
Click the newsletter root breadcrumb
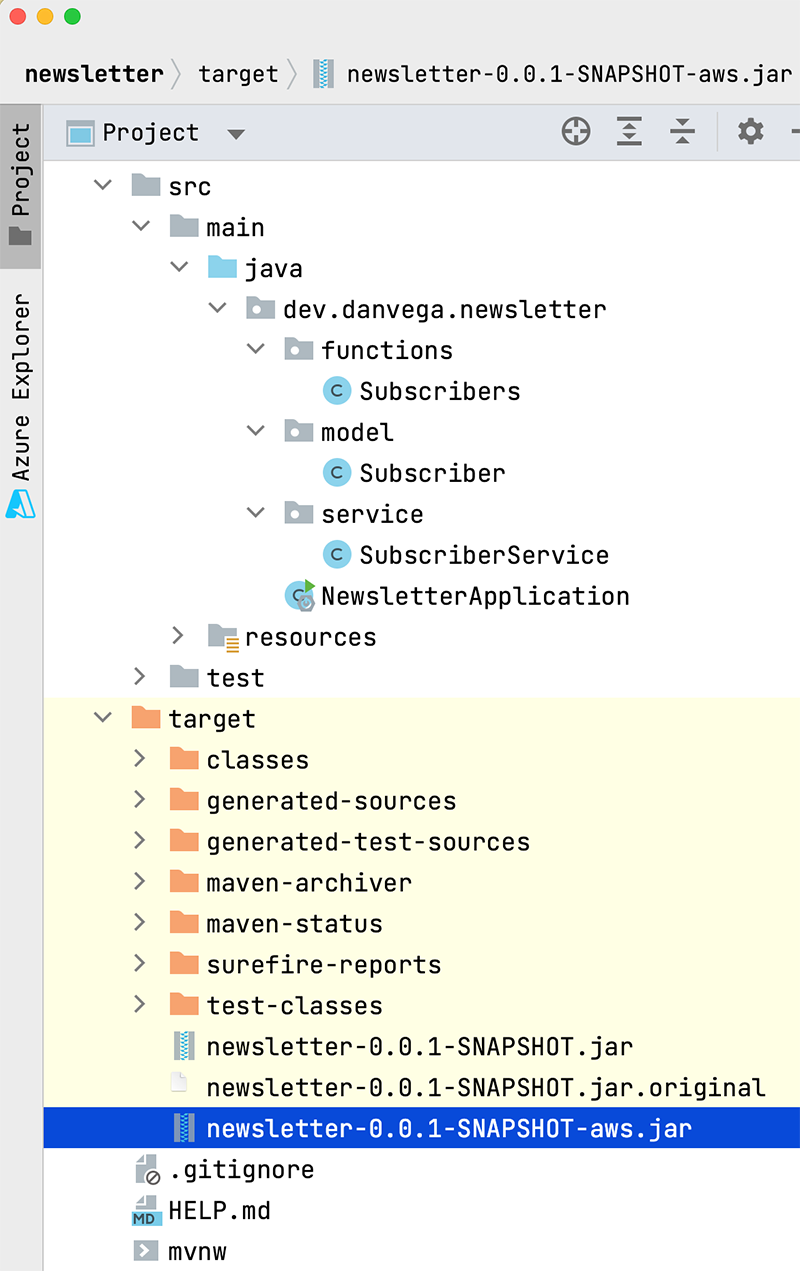[x=94, y=74]
